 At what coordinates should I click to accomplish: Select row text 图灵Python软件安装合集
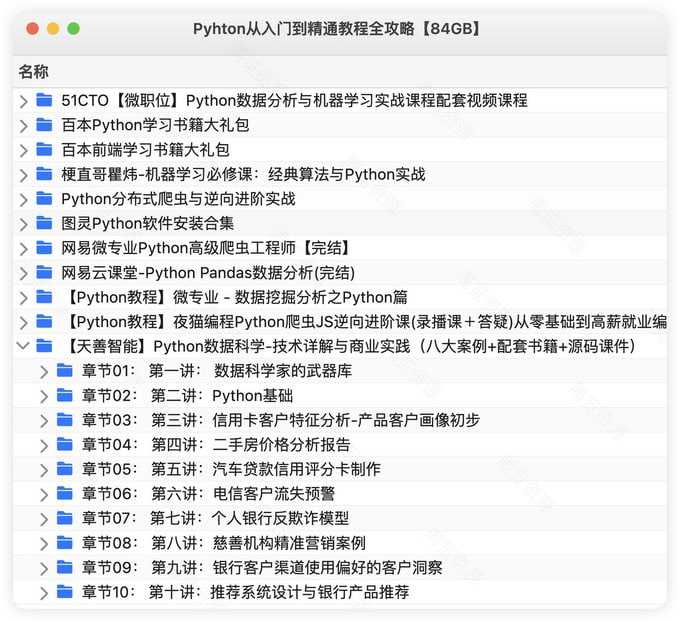click(147, 223)
